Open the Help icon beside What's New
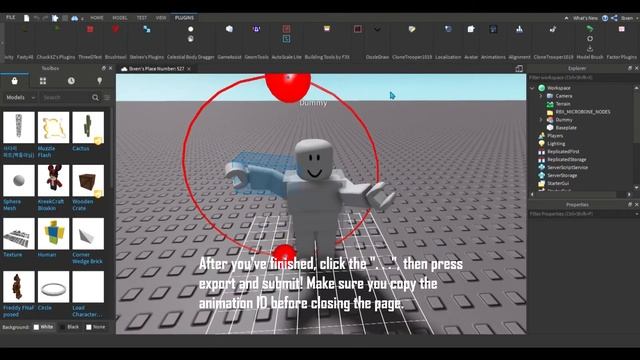640x360 pixels. point(605,18)
